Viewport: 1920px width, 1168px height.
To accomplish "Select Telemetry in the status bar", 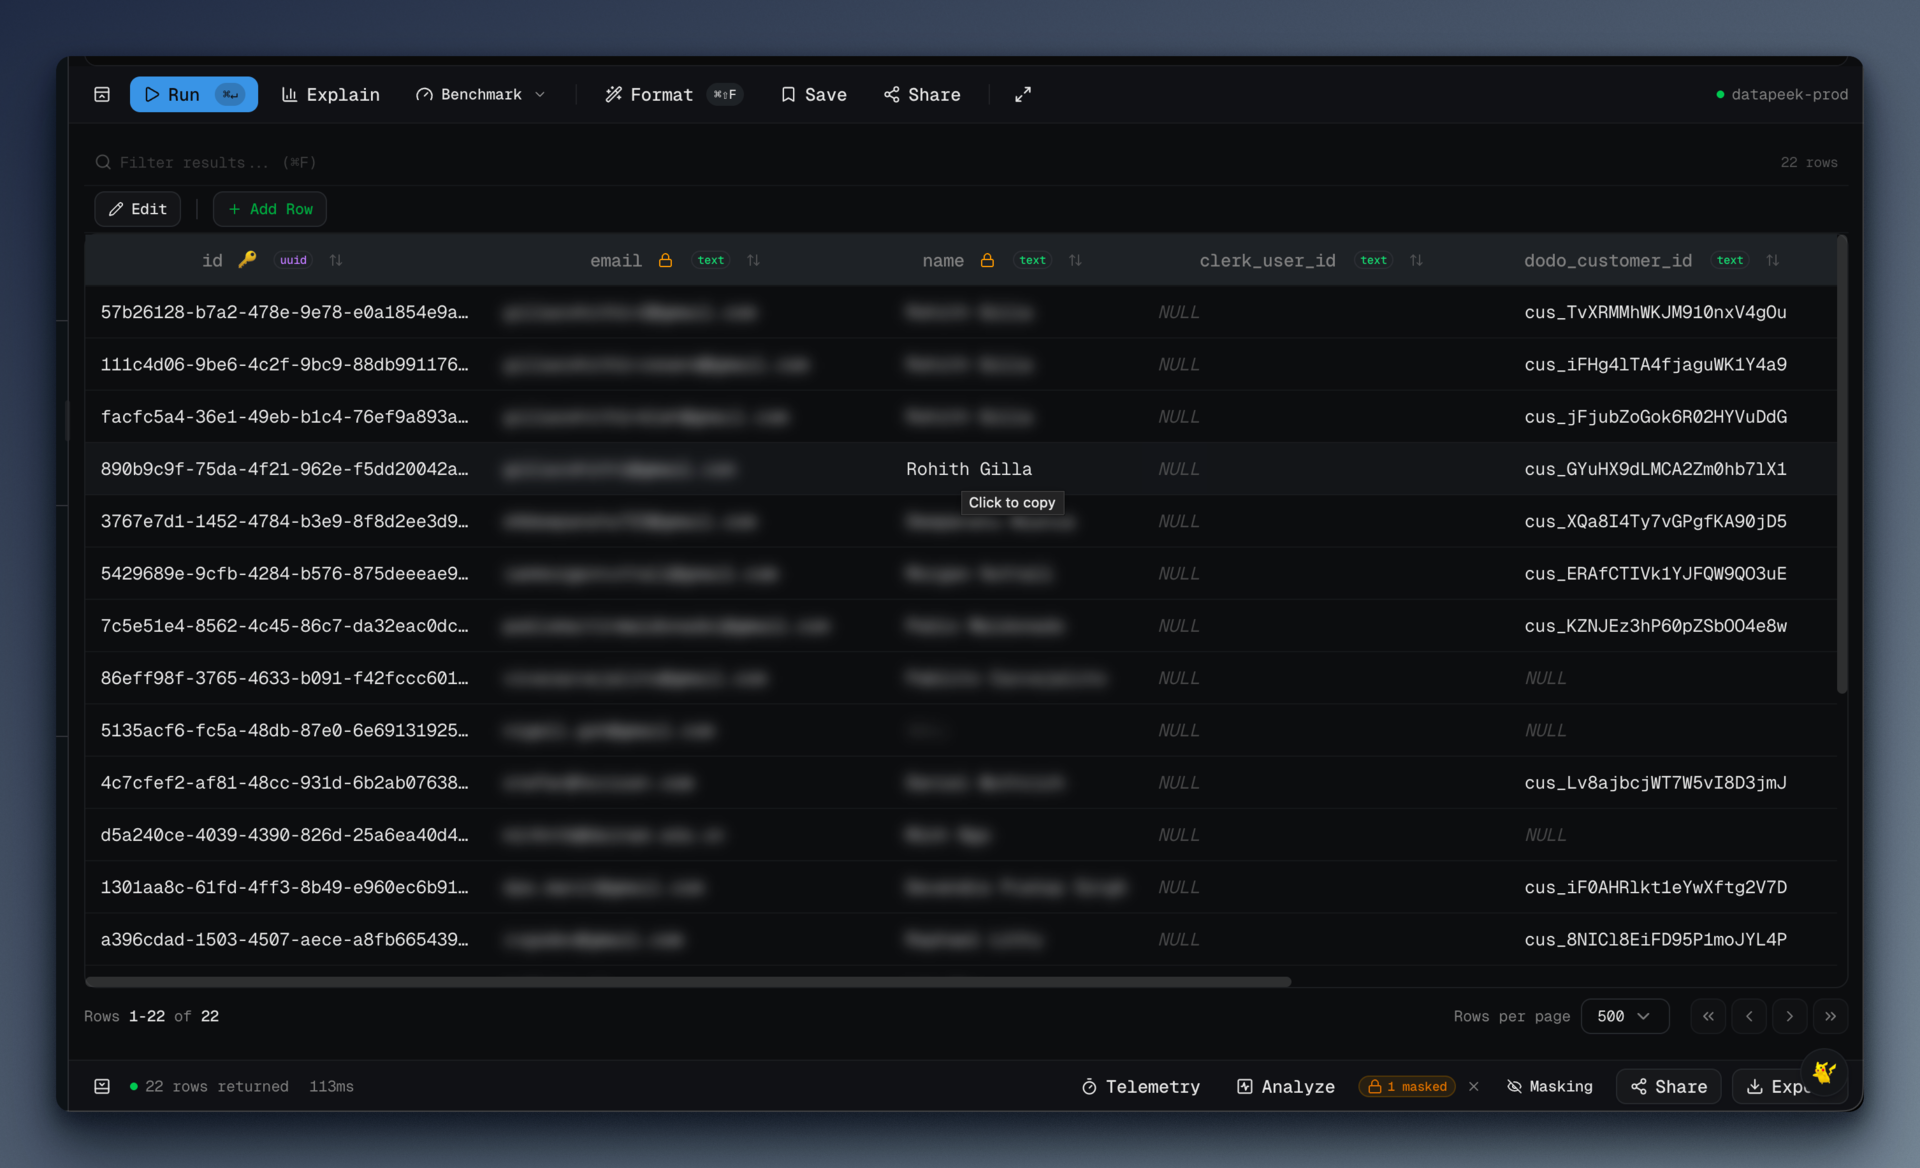I will point(1140,1087).
